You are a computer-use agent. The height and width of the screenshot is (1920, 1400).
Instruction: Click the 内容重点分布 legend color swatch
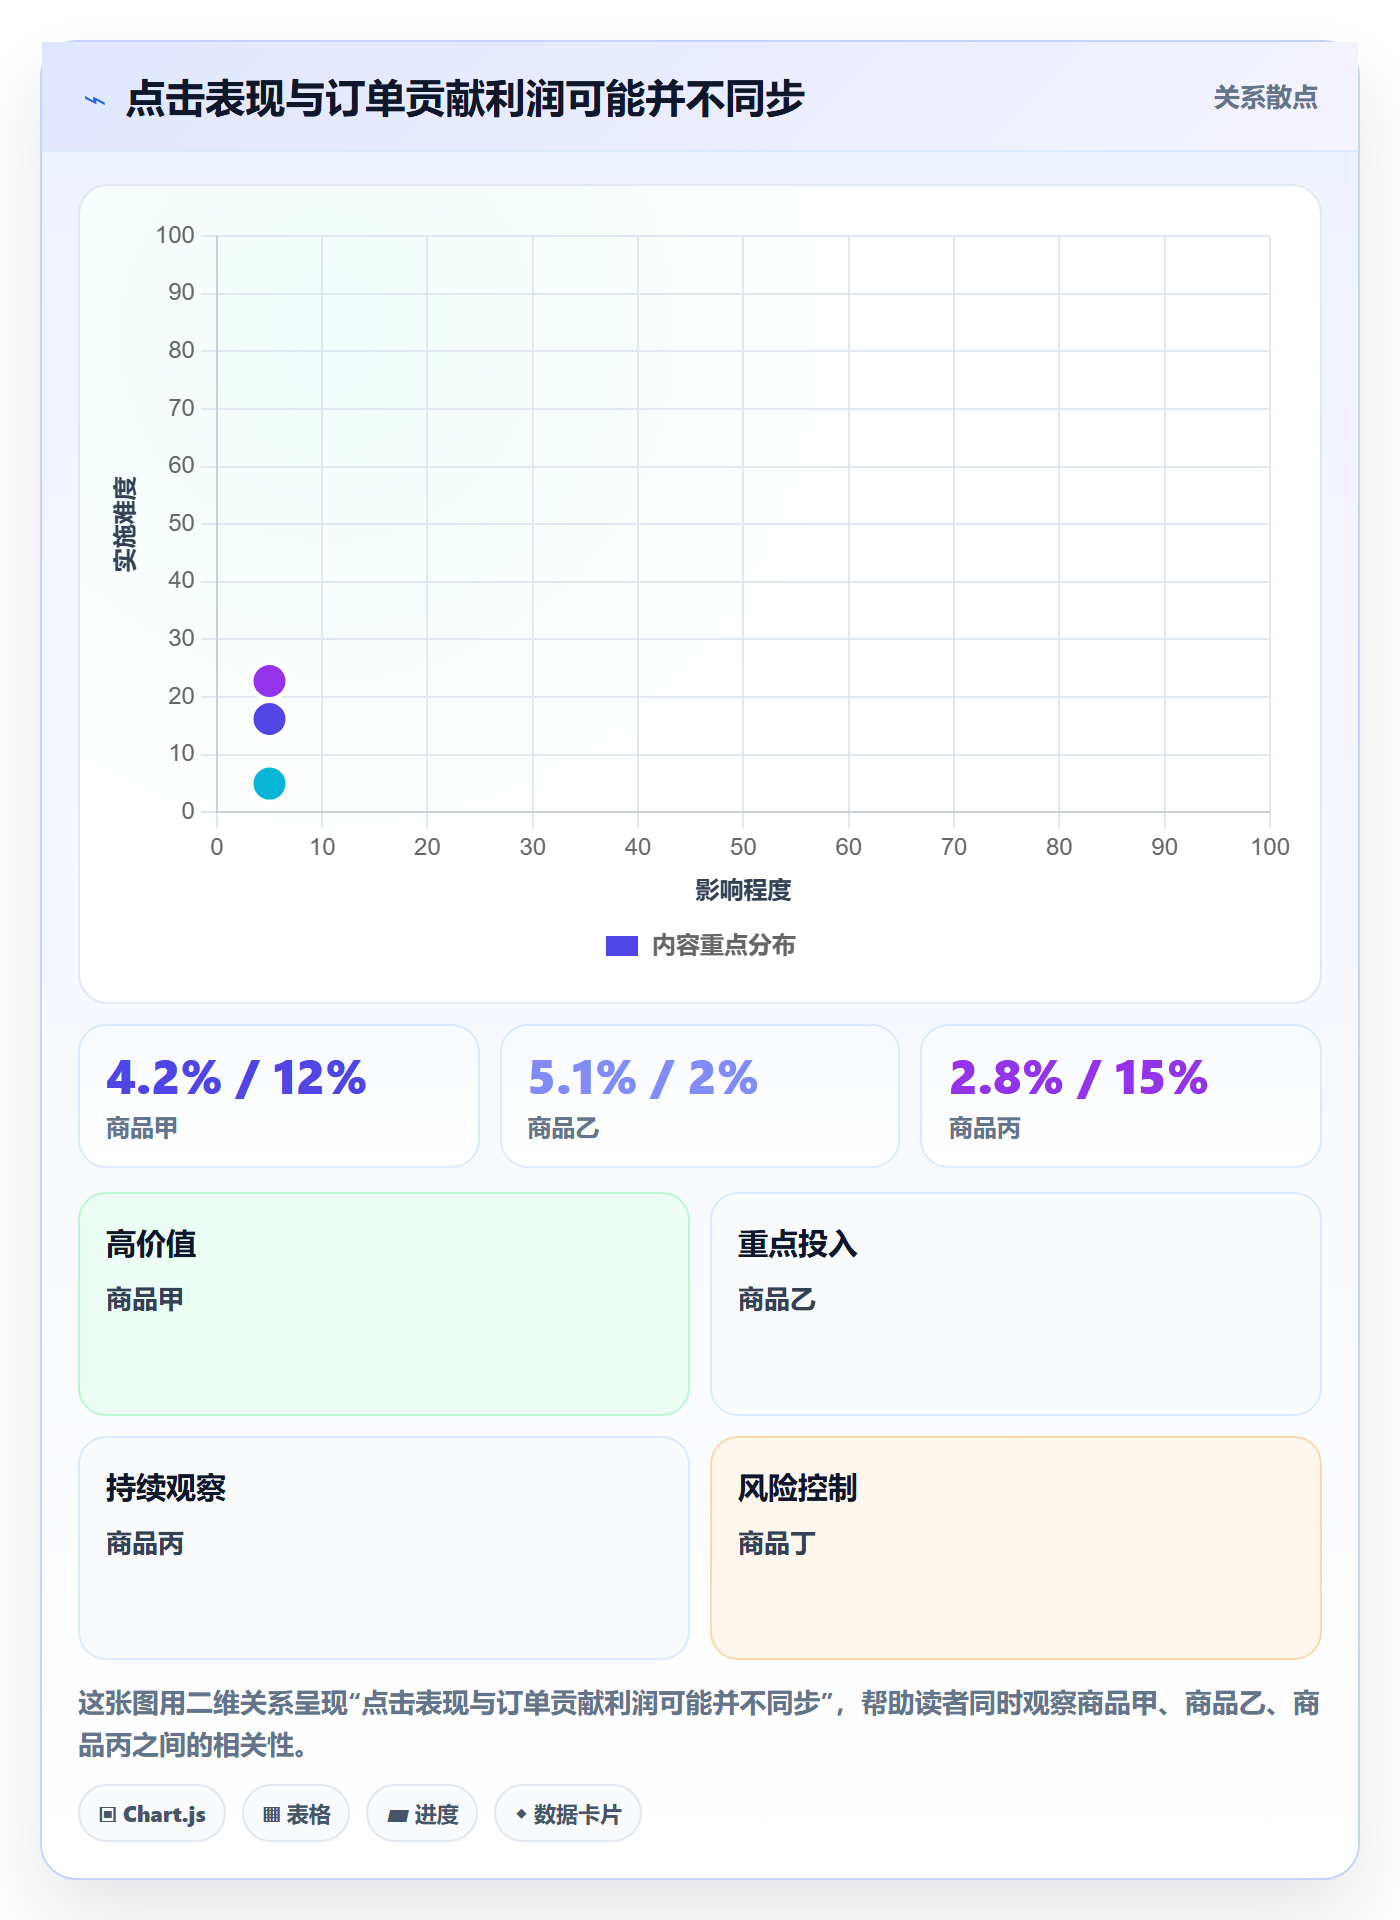622,946
